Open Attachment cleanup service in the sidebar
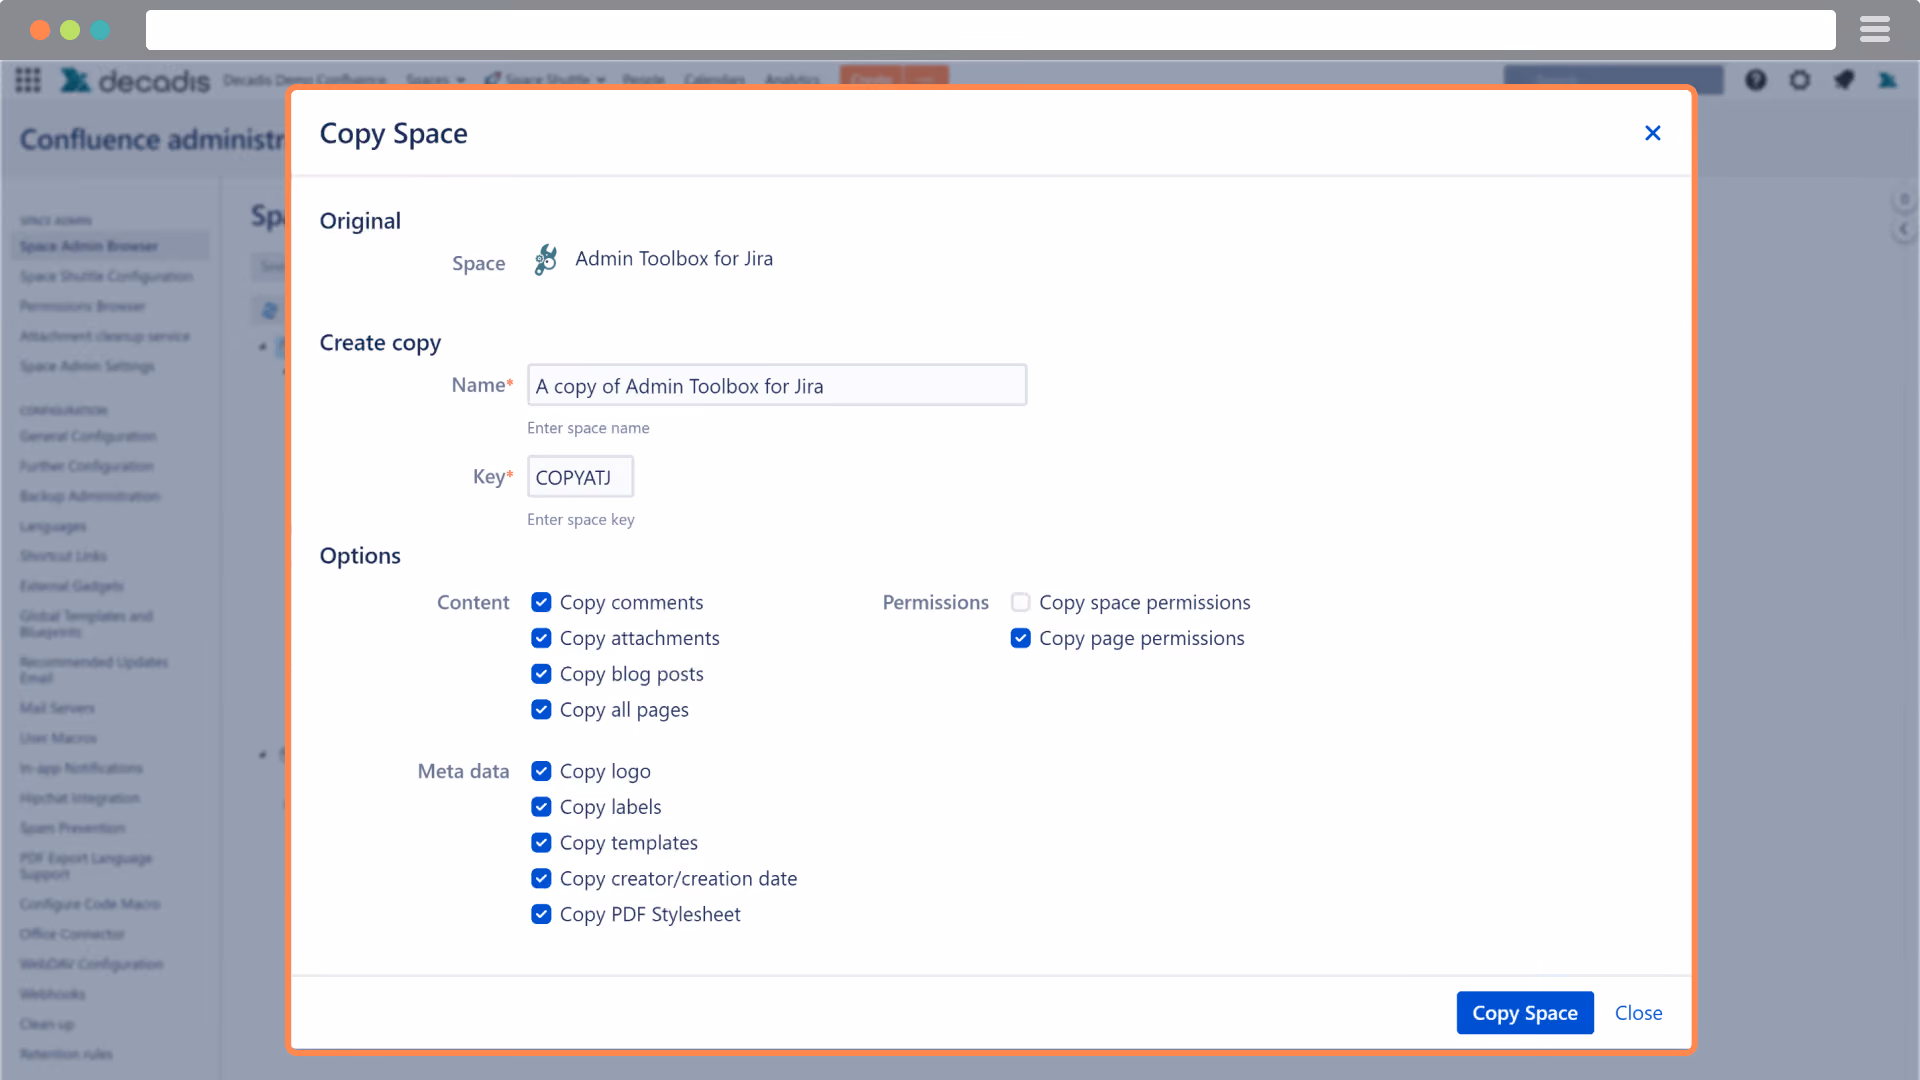1920x1080 pixels. point(105,336)
